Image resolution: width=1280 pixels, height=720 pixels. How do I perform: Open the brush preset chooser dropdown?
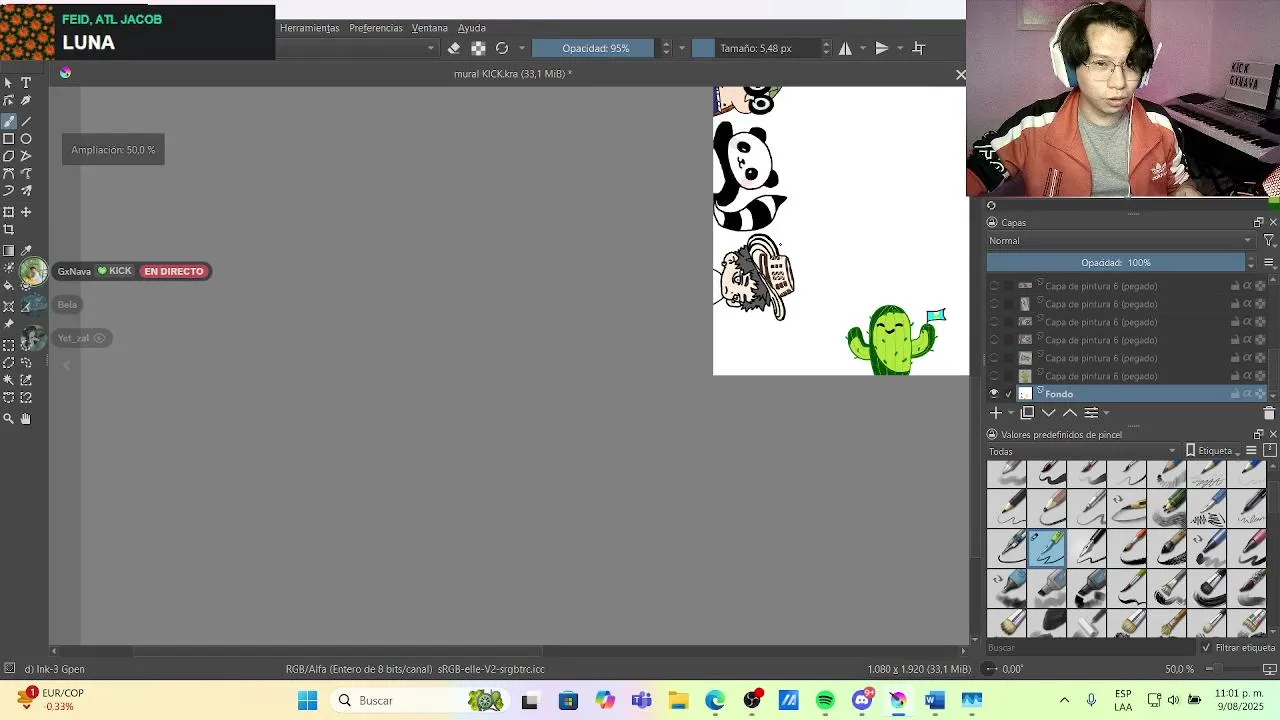[x=431, y=48]
